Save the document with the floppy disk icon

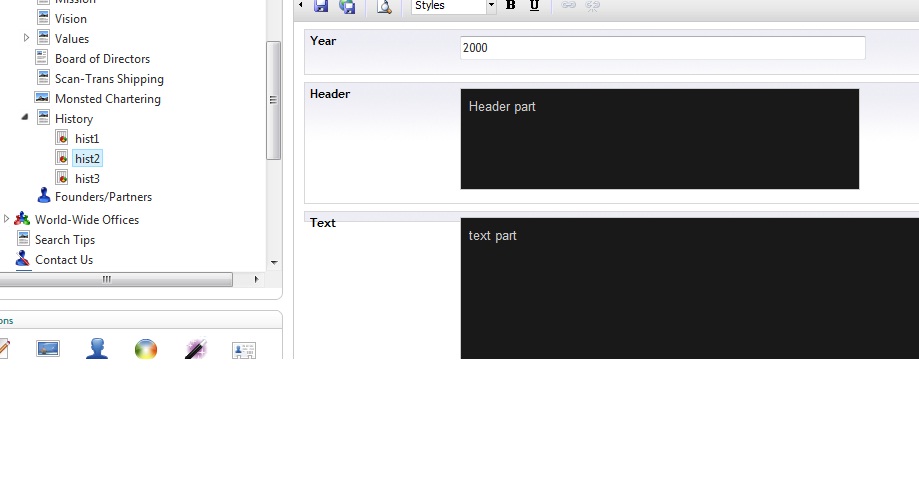tap(321, 6)
